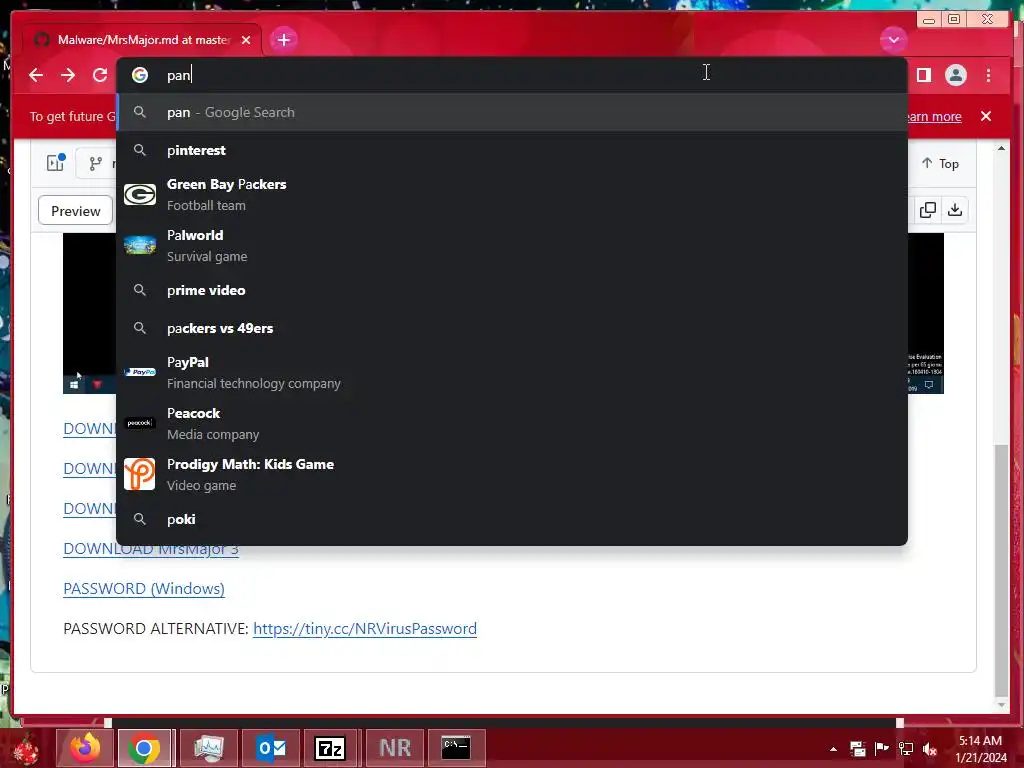Open the PASSWORD (Windows) link
The image size is (1024, 768).
coord(144,588)
